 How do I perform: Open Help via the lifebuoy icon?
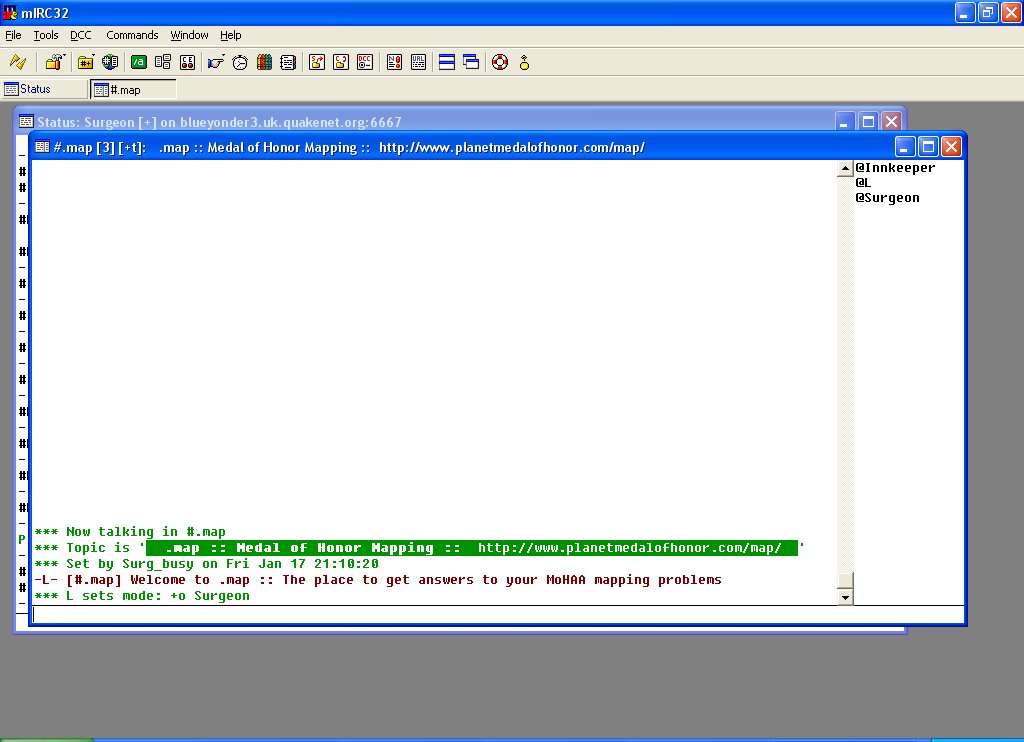[500, 62]
